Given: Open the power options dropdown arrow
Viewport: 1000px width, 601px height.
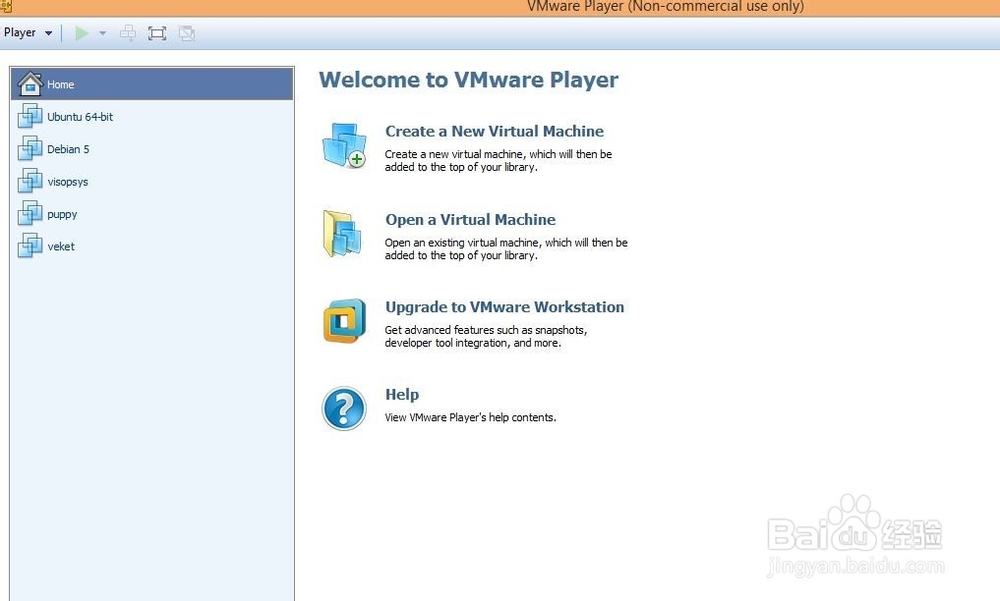Looking at the screenshot, I should pos(103,33).
